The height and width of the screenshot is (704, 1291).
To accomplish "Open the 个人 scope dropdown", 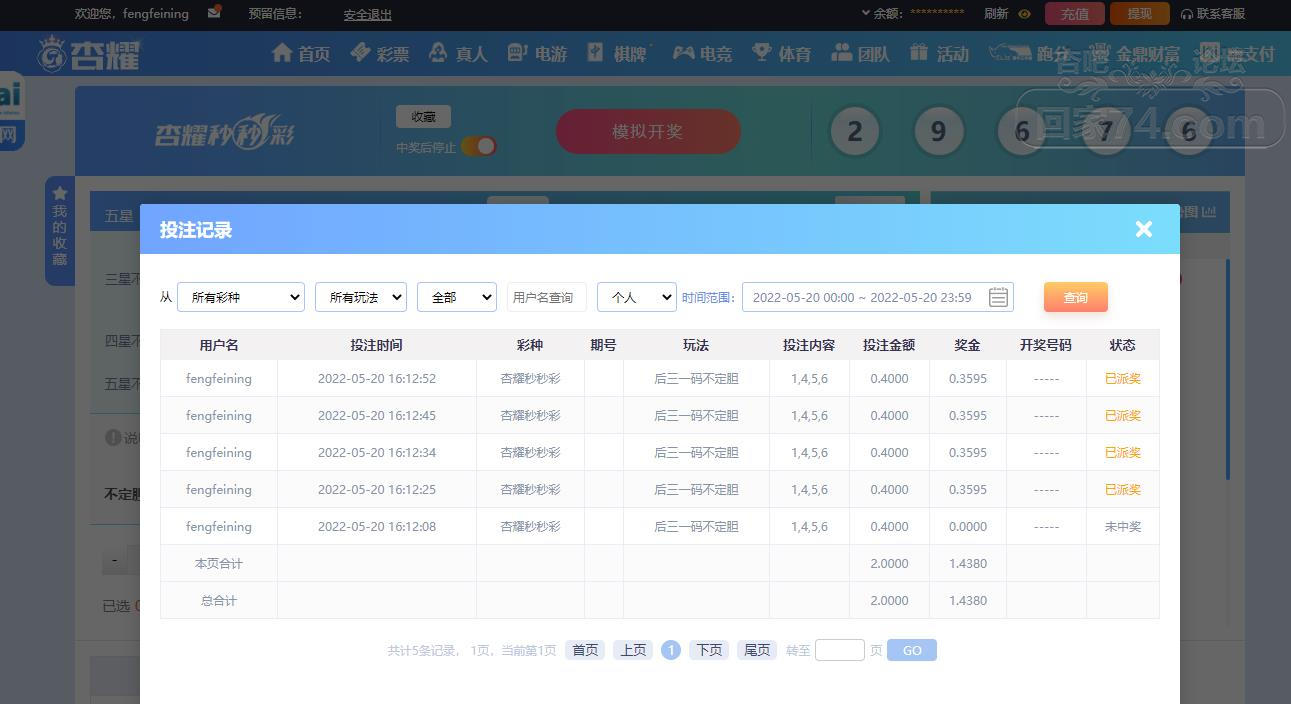I will click(636, 297).
